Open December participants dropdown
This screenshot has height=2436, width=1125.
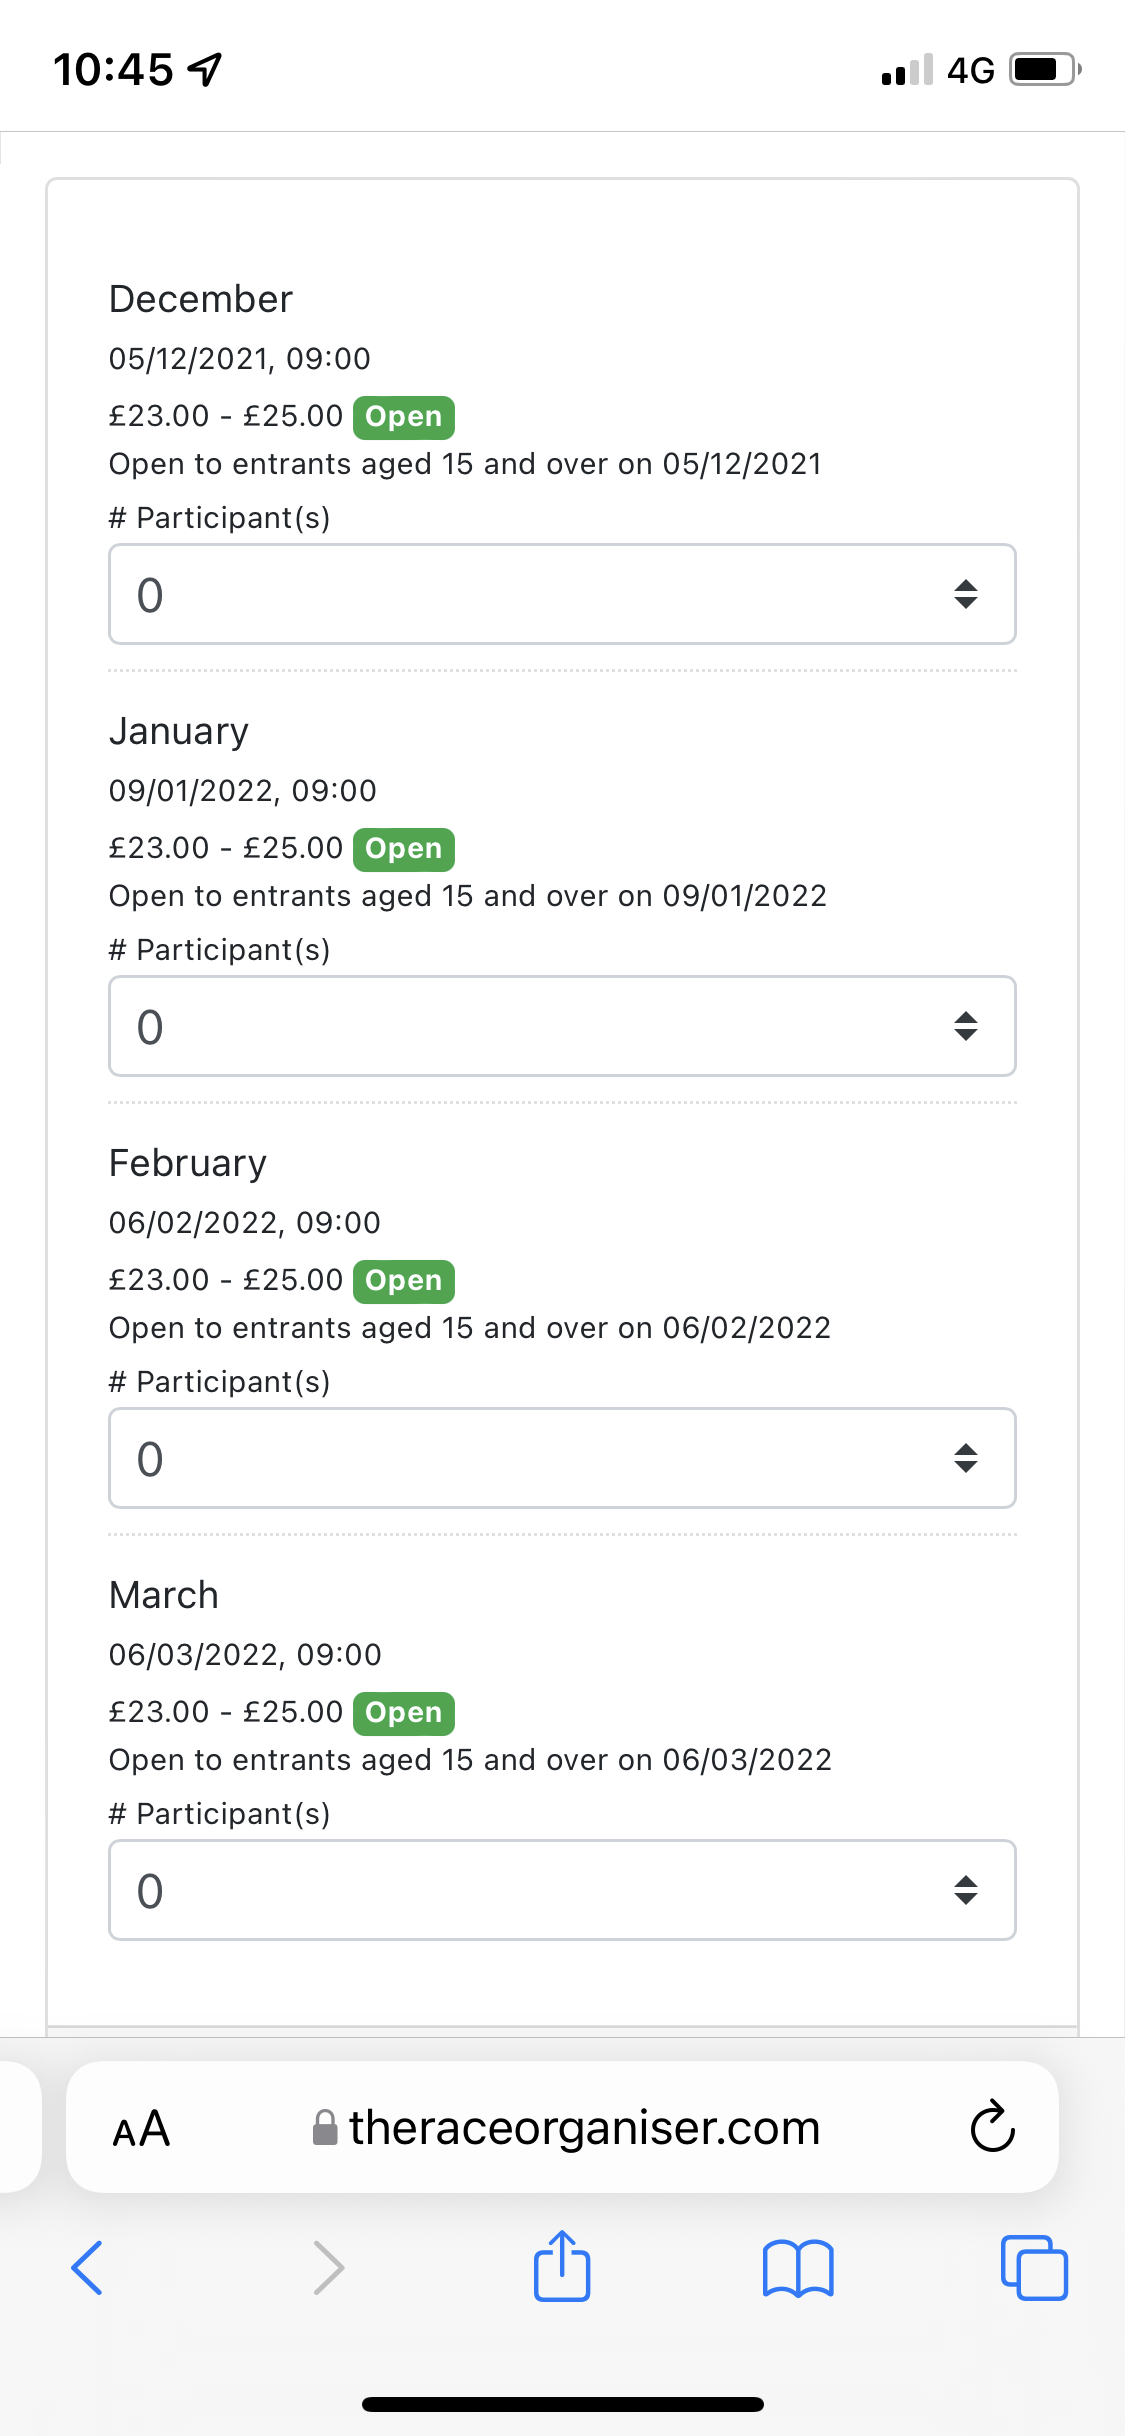point(562,594)
